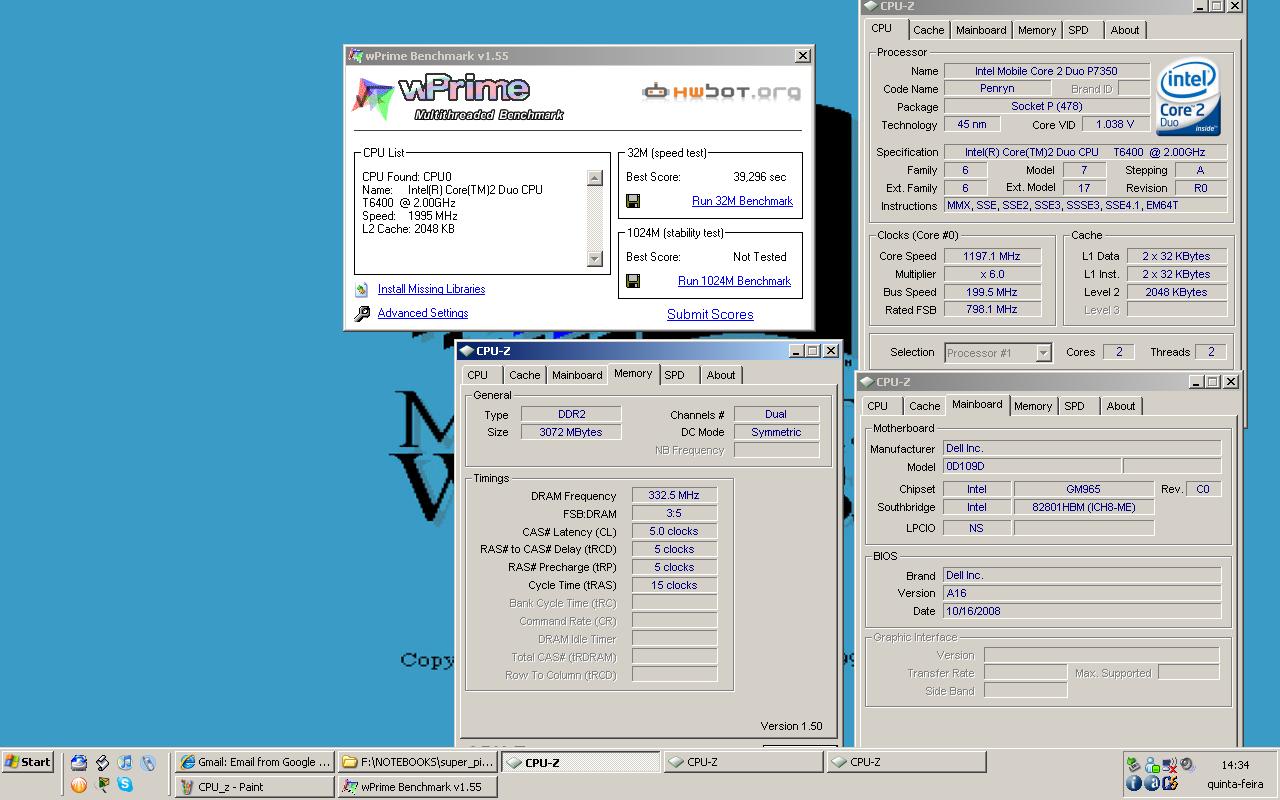Click the processor Name field 'Intel Mobile Core 2 Duo P7350'

coord(1046,71)
